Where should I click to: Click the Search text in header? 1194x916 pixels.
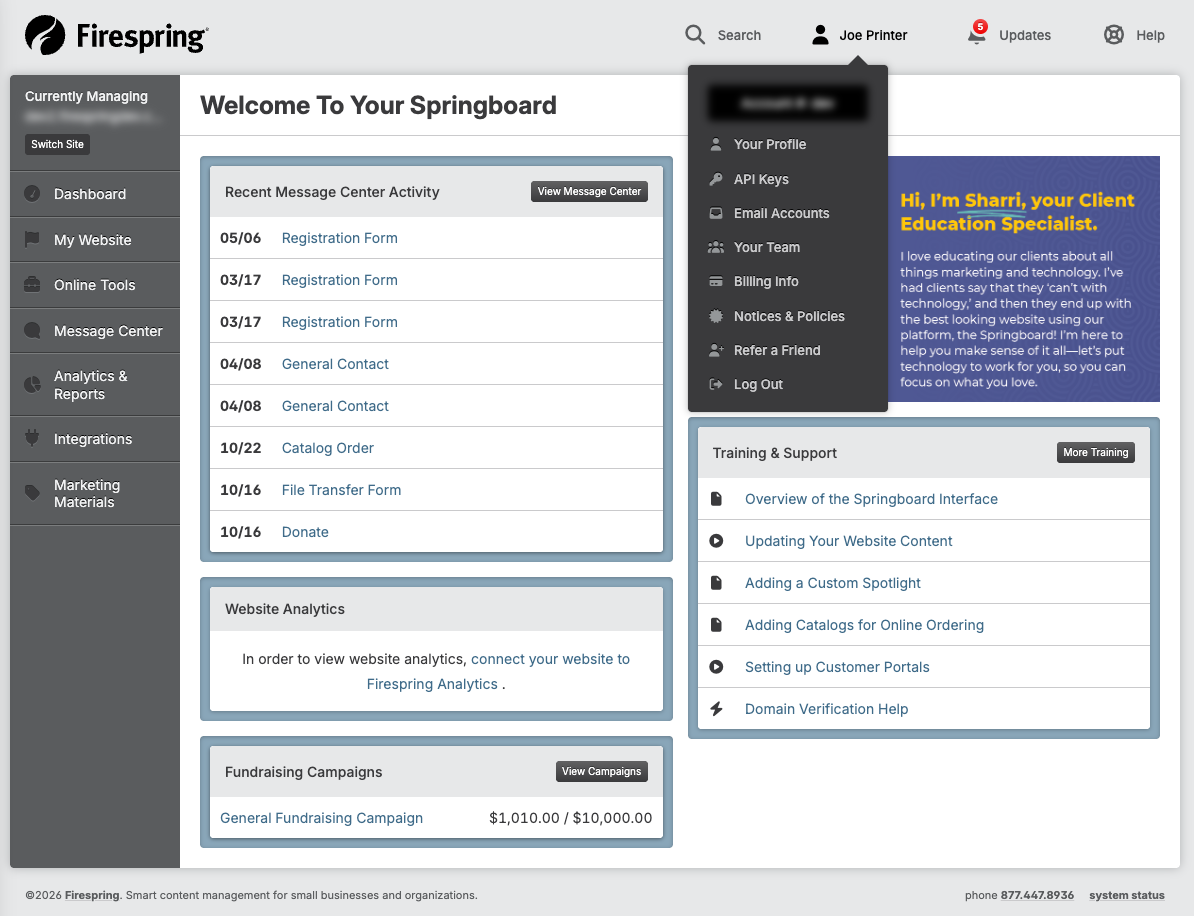tap(739, 35)
